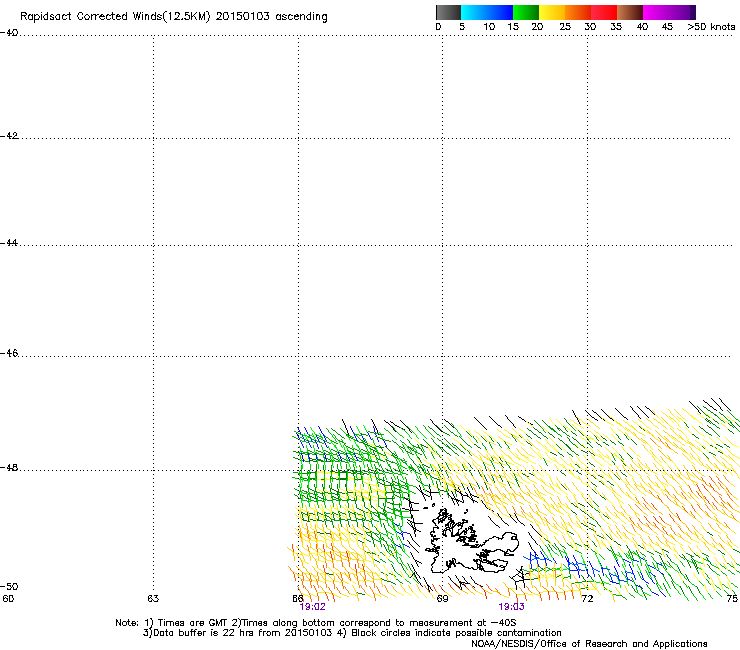This screenshot has height=650, width=740.
Task: Click the legend label 25
Action: click(565, 27)
